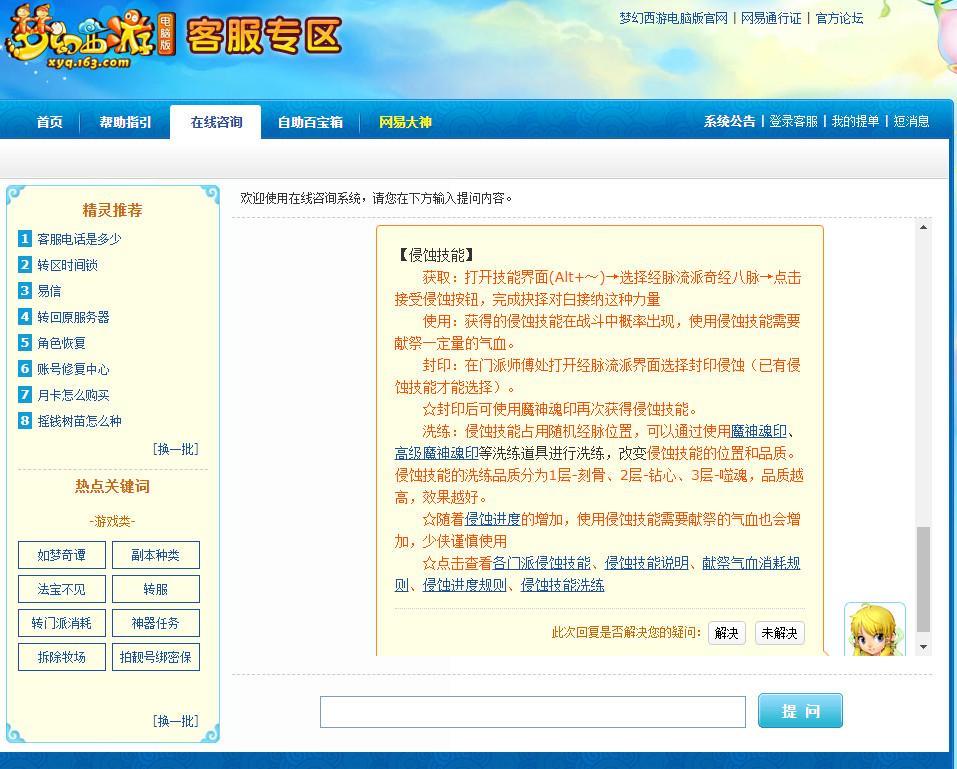The height and width of the screenshot is (769, 957).
Task: Open 系统公告 in the navigation bar
Action: tap(729, 121)
